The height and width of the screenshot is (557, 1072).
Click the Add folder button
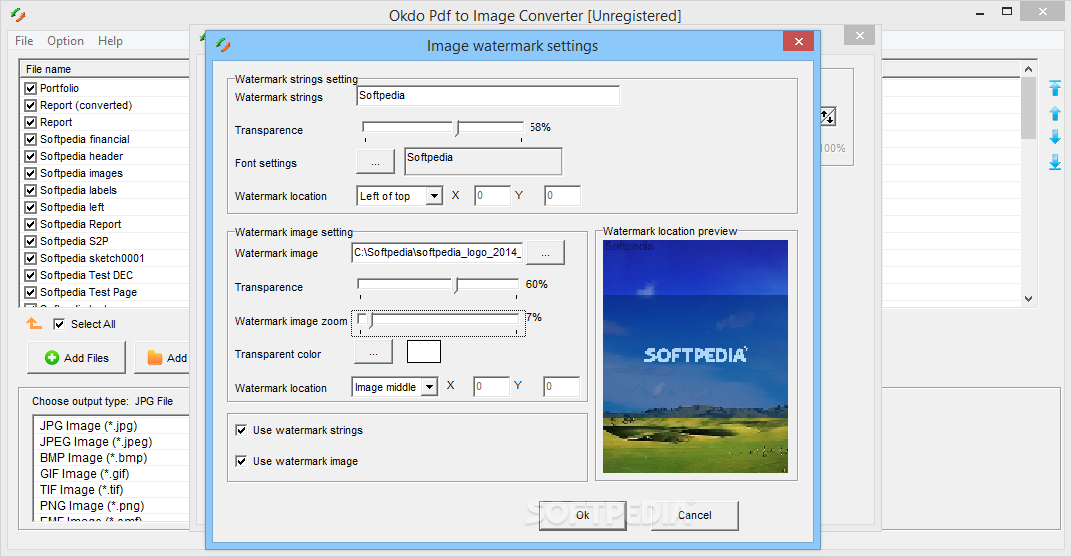point(164,357)
